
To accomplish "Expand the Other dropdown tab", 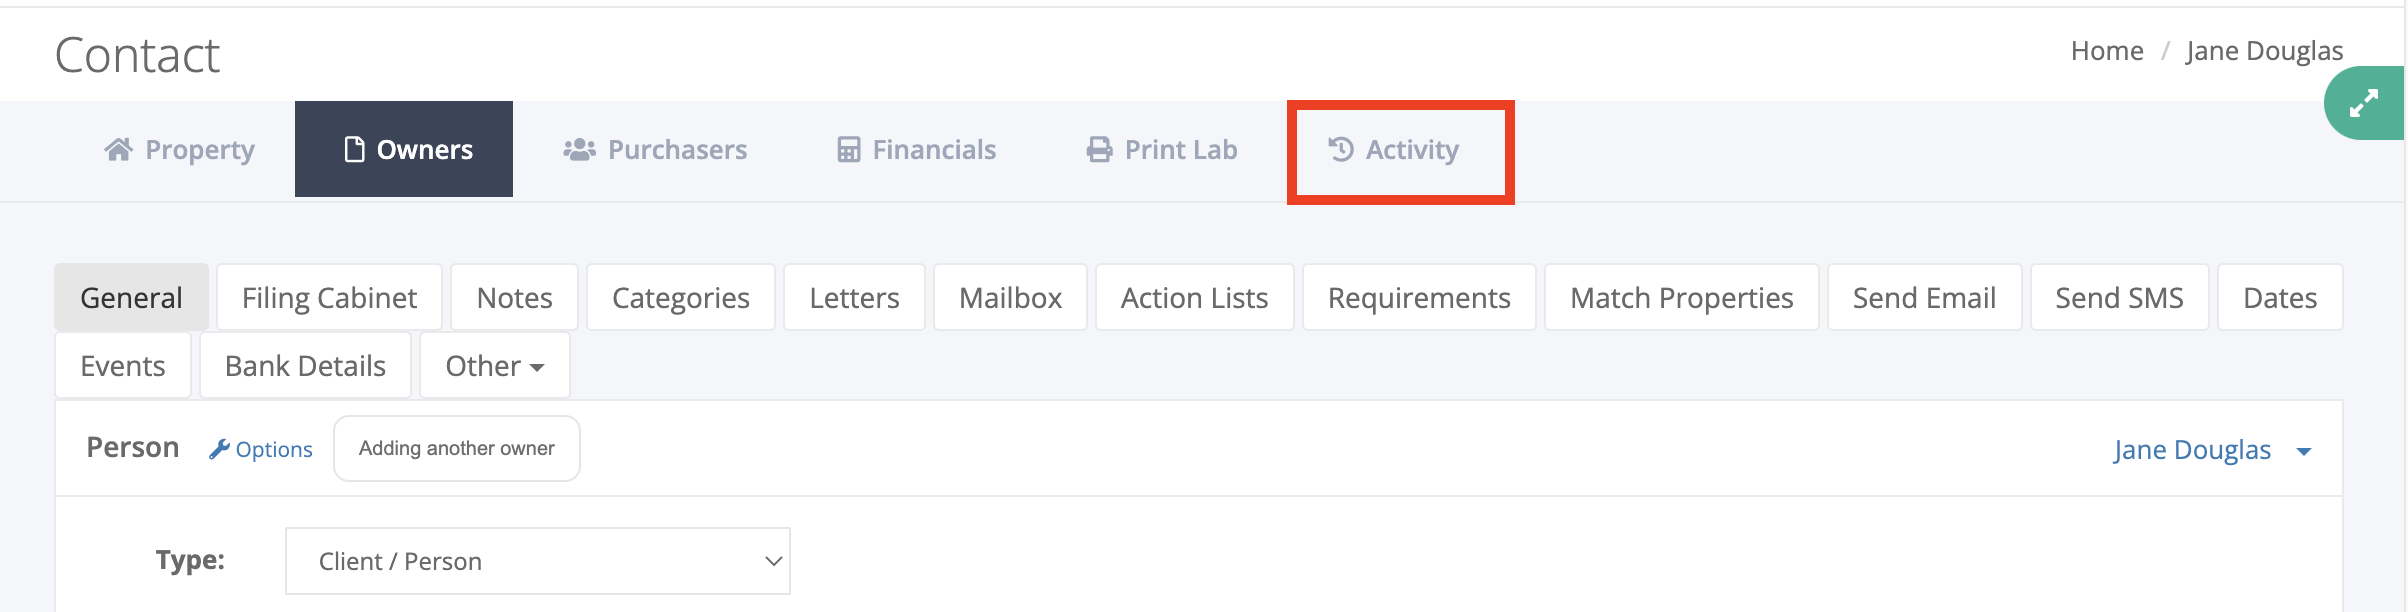I will 495,366.
